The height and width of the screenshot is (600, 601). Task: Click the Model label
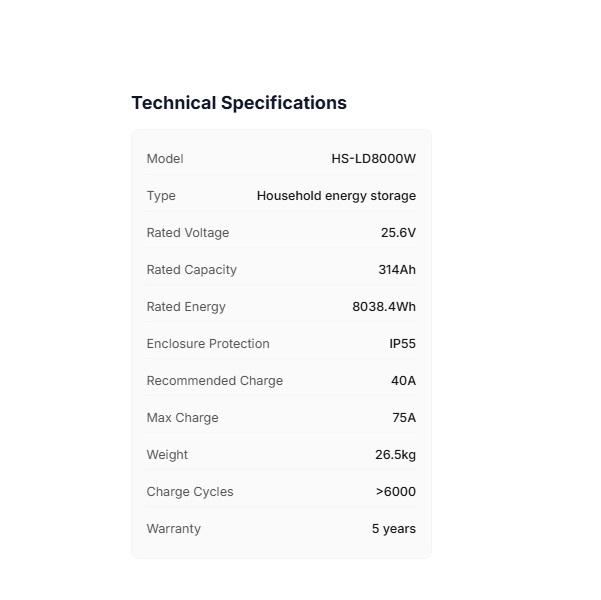165,159
